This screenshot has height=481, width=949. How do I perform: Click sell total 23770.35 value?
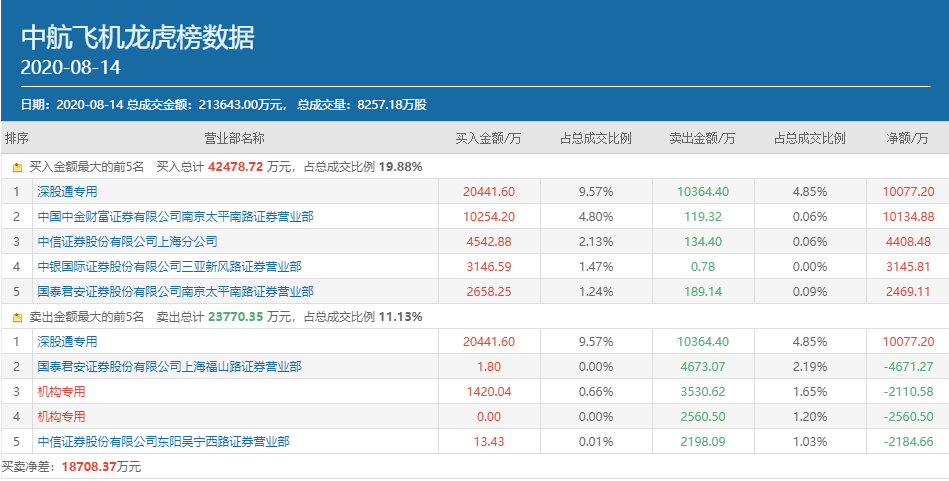click(x=235, y=316)
